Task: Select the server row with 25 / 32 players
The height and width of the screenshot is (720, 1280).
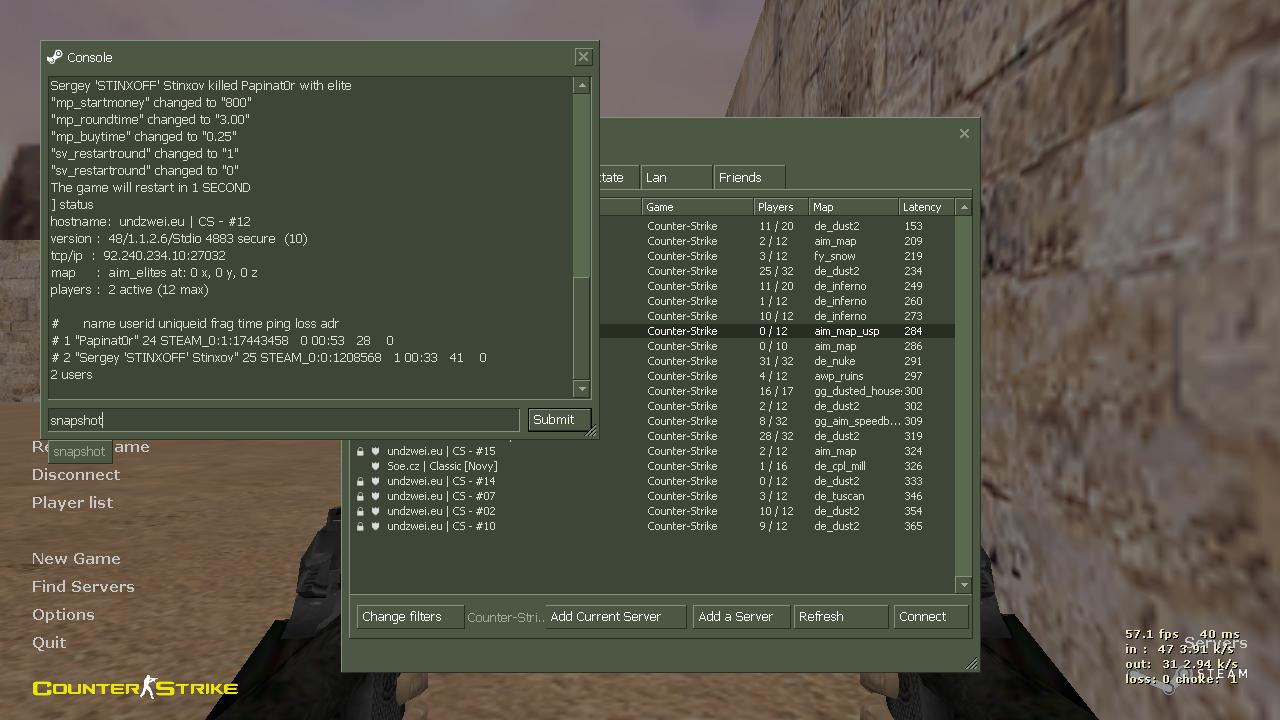Action: [777, 271]
